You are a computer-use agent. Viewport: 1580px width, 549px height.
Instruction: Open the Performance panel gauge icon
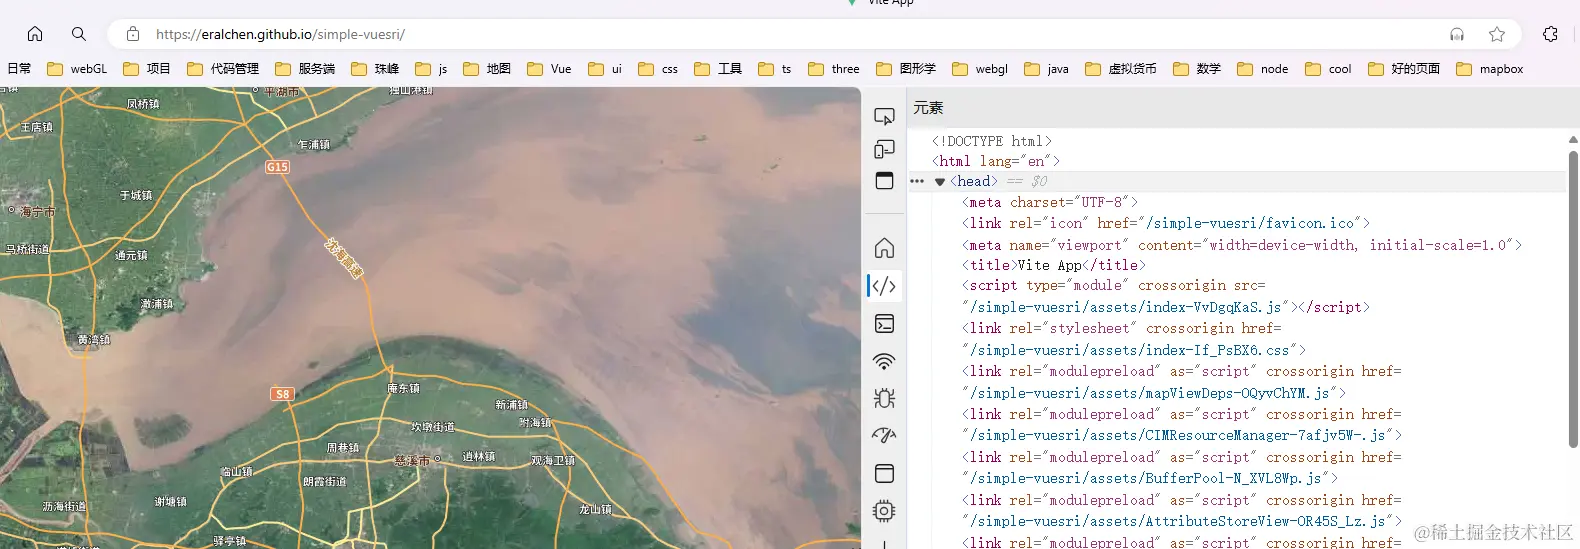[x=884, y=436]
